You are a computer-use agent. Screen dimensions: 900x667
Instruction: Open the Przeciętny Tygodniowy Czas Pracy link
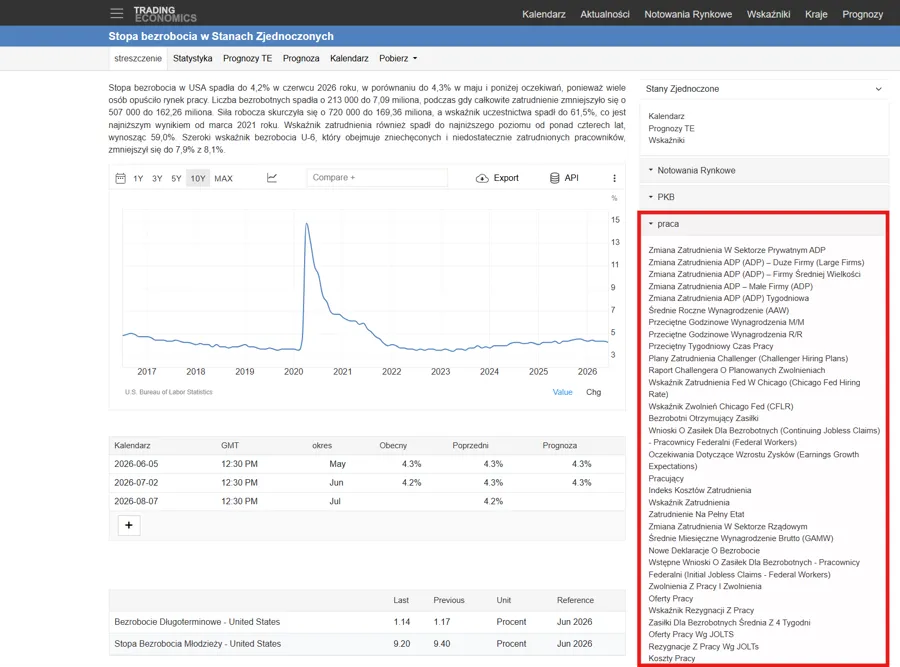pyautogui.click(x=711, y=346)
